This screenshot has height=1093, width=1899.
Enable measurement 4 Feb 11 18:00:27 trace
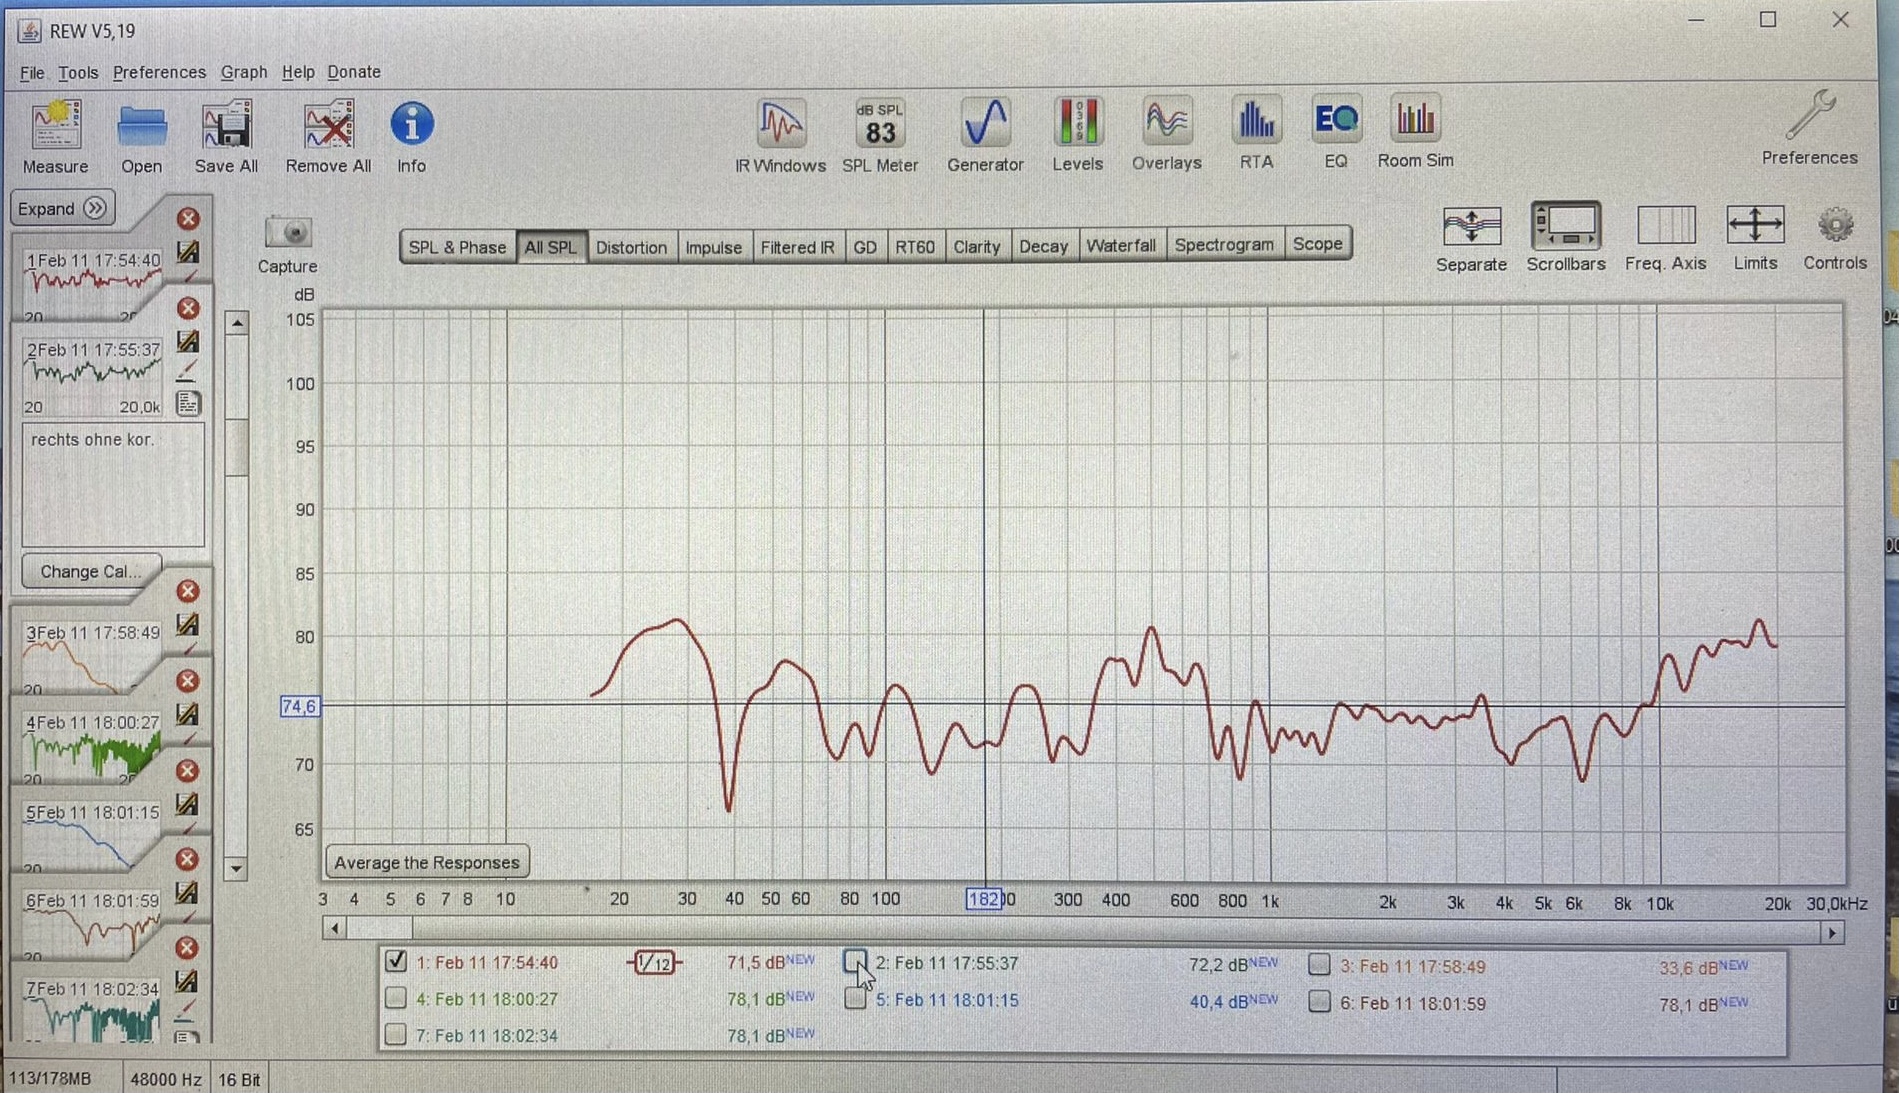coord(396,998)
